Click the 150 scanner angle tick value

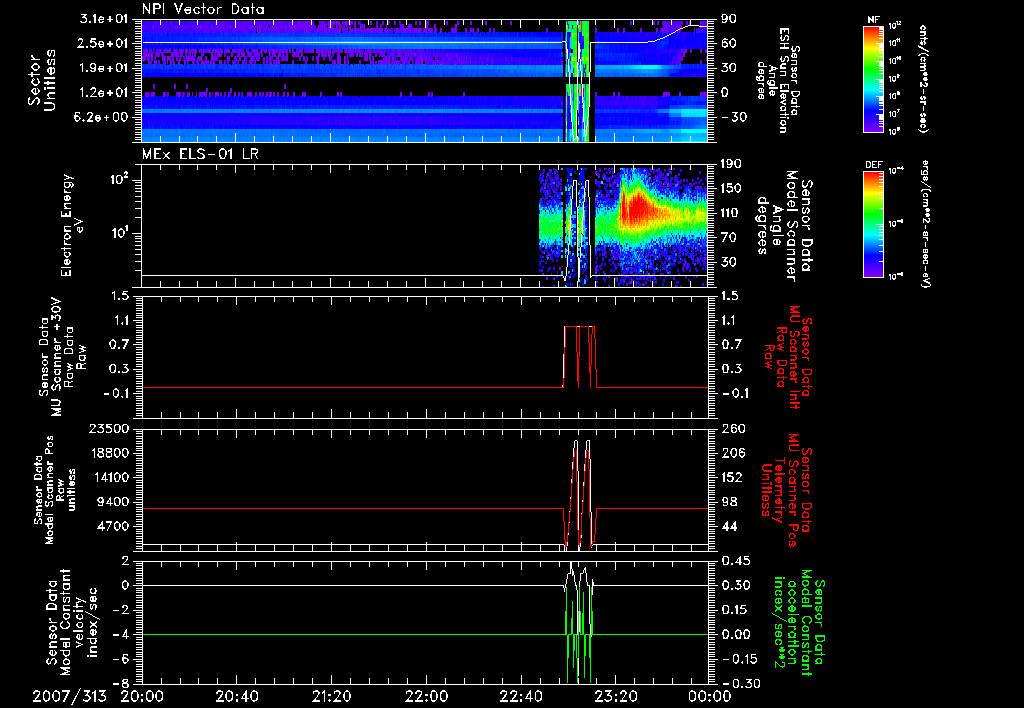pos(731,189)
